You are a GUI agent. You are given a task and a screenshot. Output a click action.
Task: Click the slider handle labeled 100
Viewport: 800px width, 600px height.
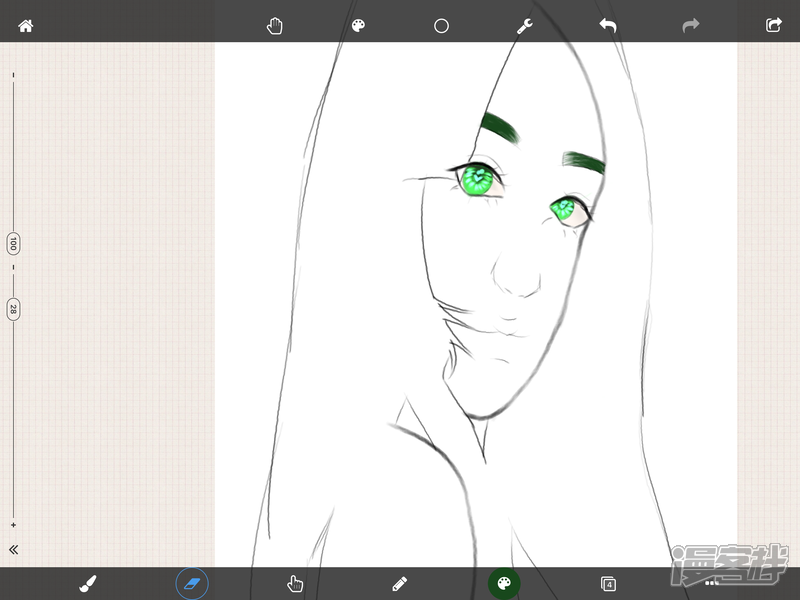[13, 243]
